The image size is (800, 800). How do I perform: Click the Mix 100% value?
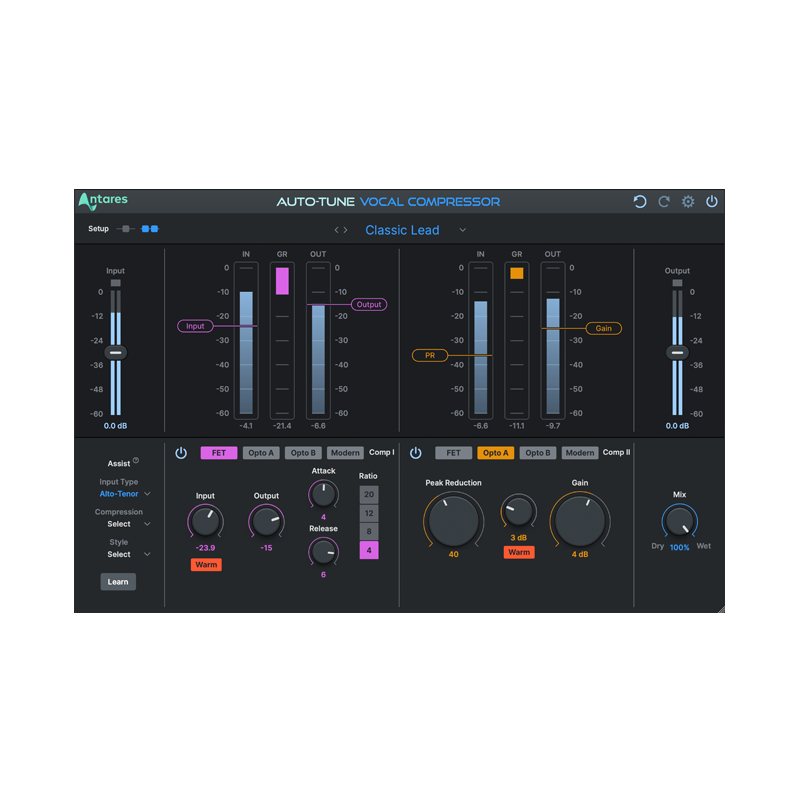point(680,547)
